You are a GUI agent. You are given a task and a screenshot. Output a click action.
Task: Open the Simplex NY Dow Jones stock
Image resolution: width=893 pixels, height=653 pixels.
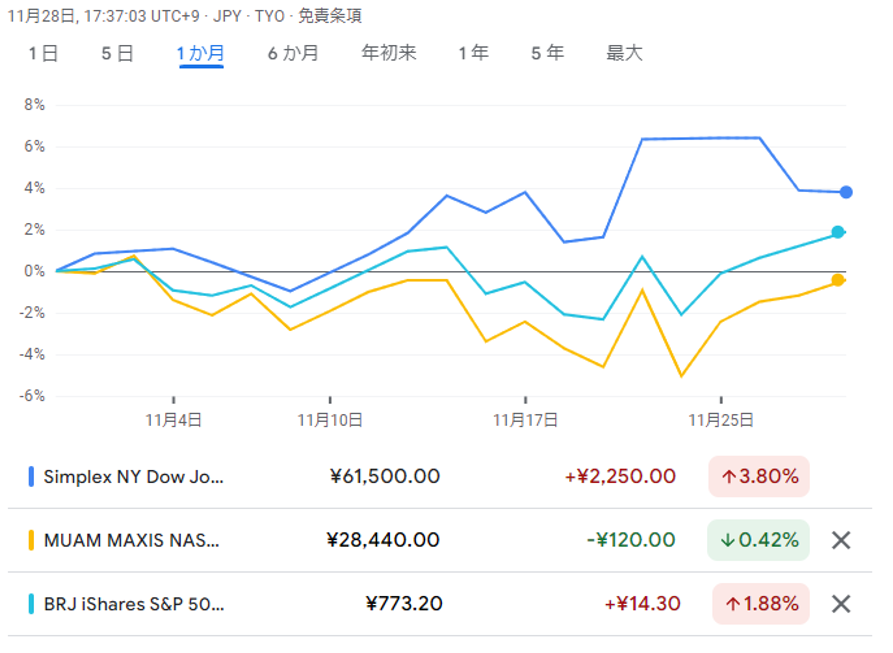134,477
